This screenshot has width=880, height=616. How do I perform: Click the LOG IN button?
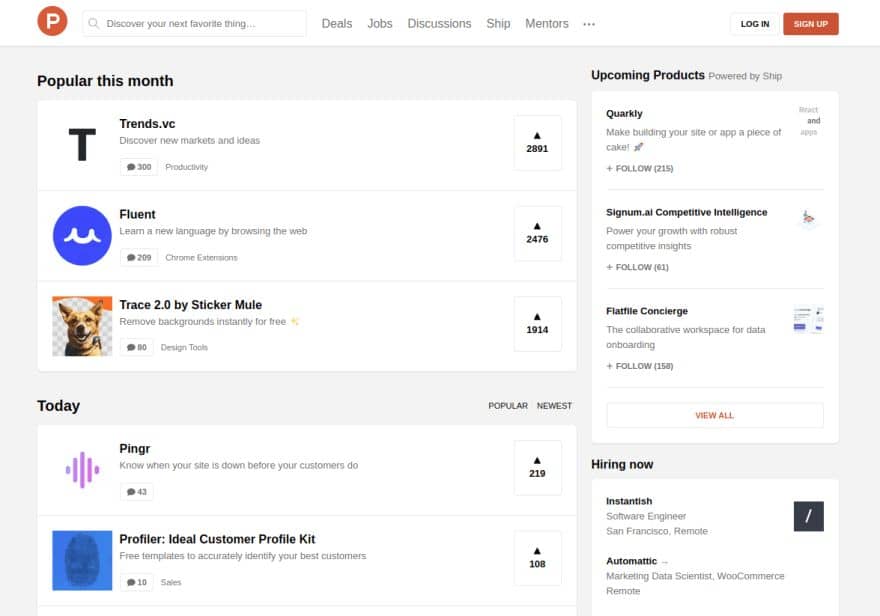pyautogui.click(x=755, y=24)
